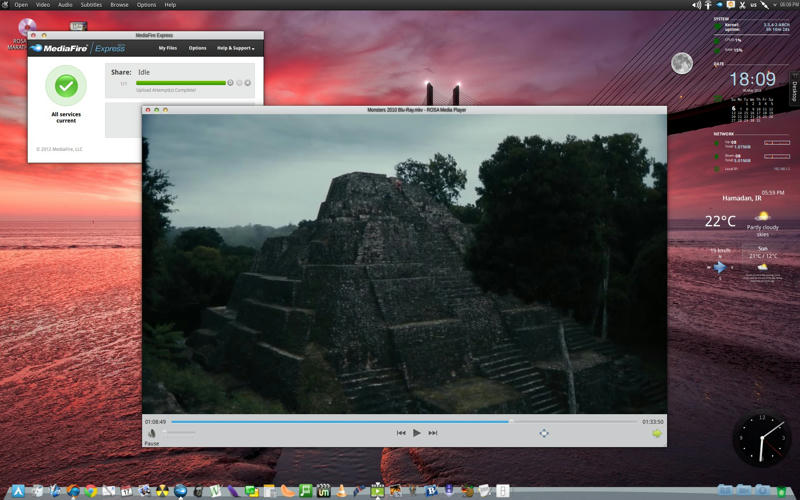Viewport: 800px width, 500px height.
Task: Skip to the next track in media player
Action: coord(433,433)
